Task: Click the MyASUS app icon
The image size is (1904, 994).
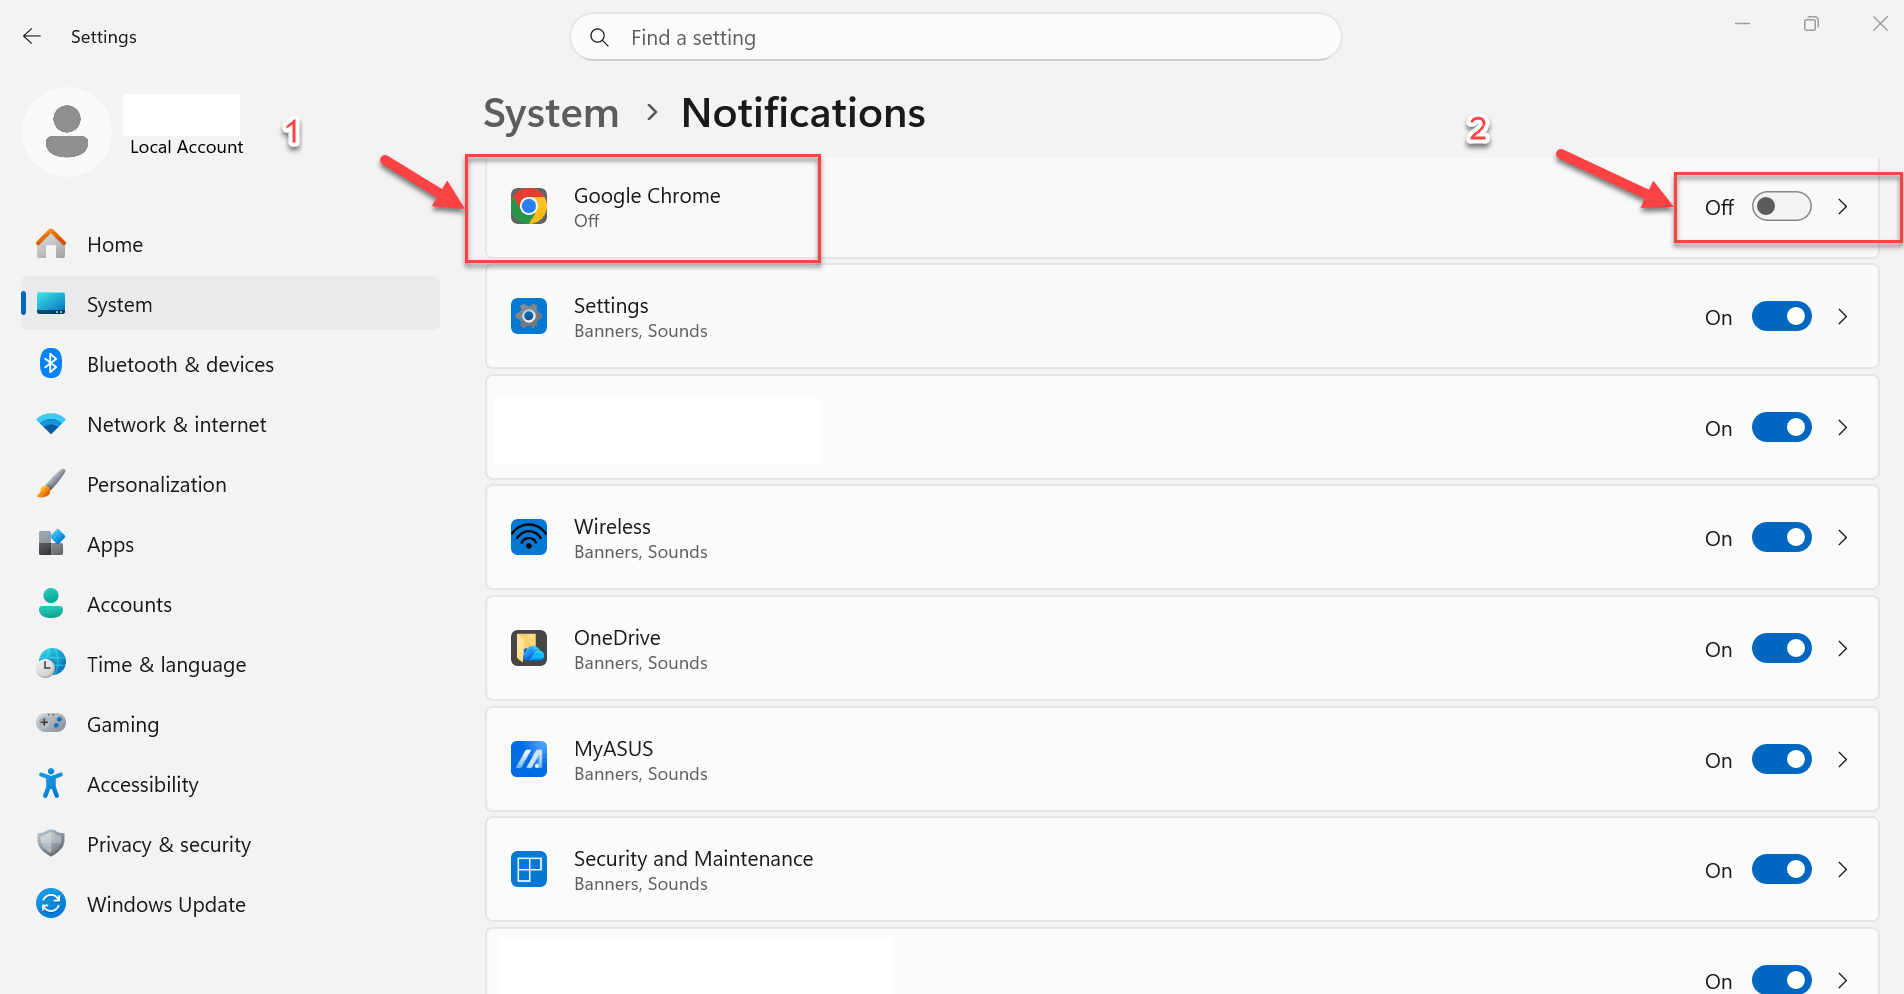Action: pyautogui.click(x=529, y=759)
